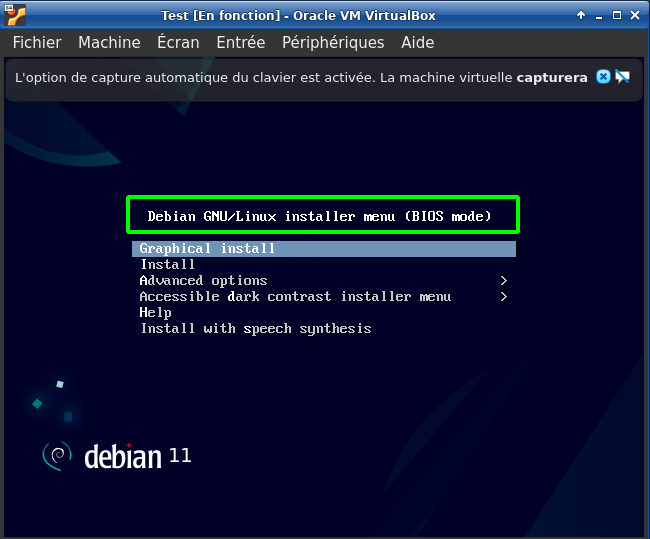
Task: Expand Accessible dark contrast submenu arrow
Action: tap(504, 296)
